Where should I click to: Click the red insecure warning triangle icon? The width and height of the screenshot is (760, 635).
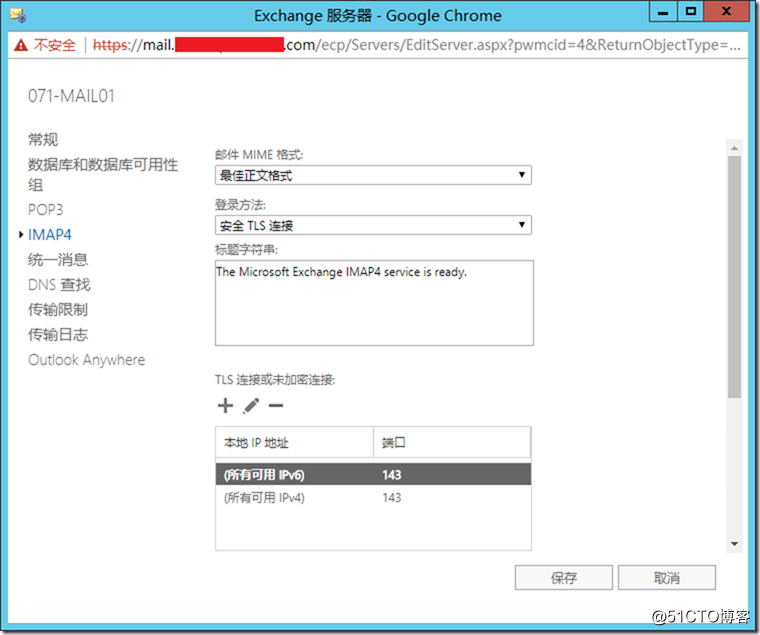pyautogui.click(x=21, y=45)
